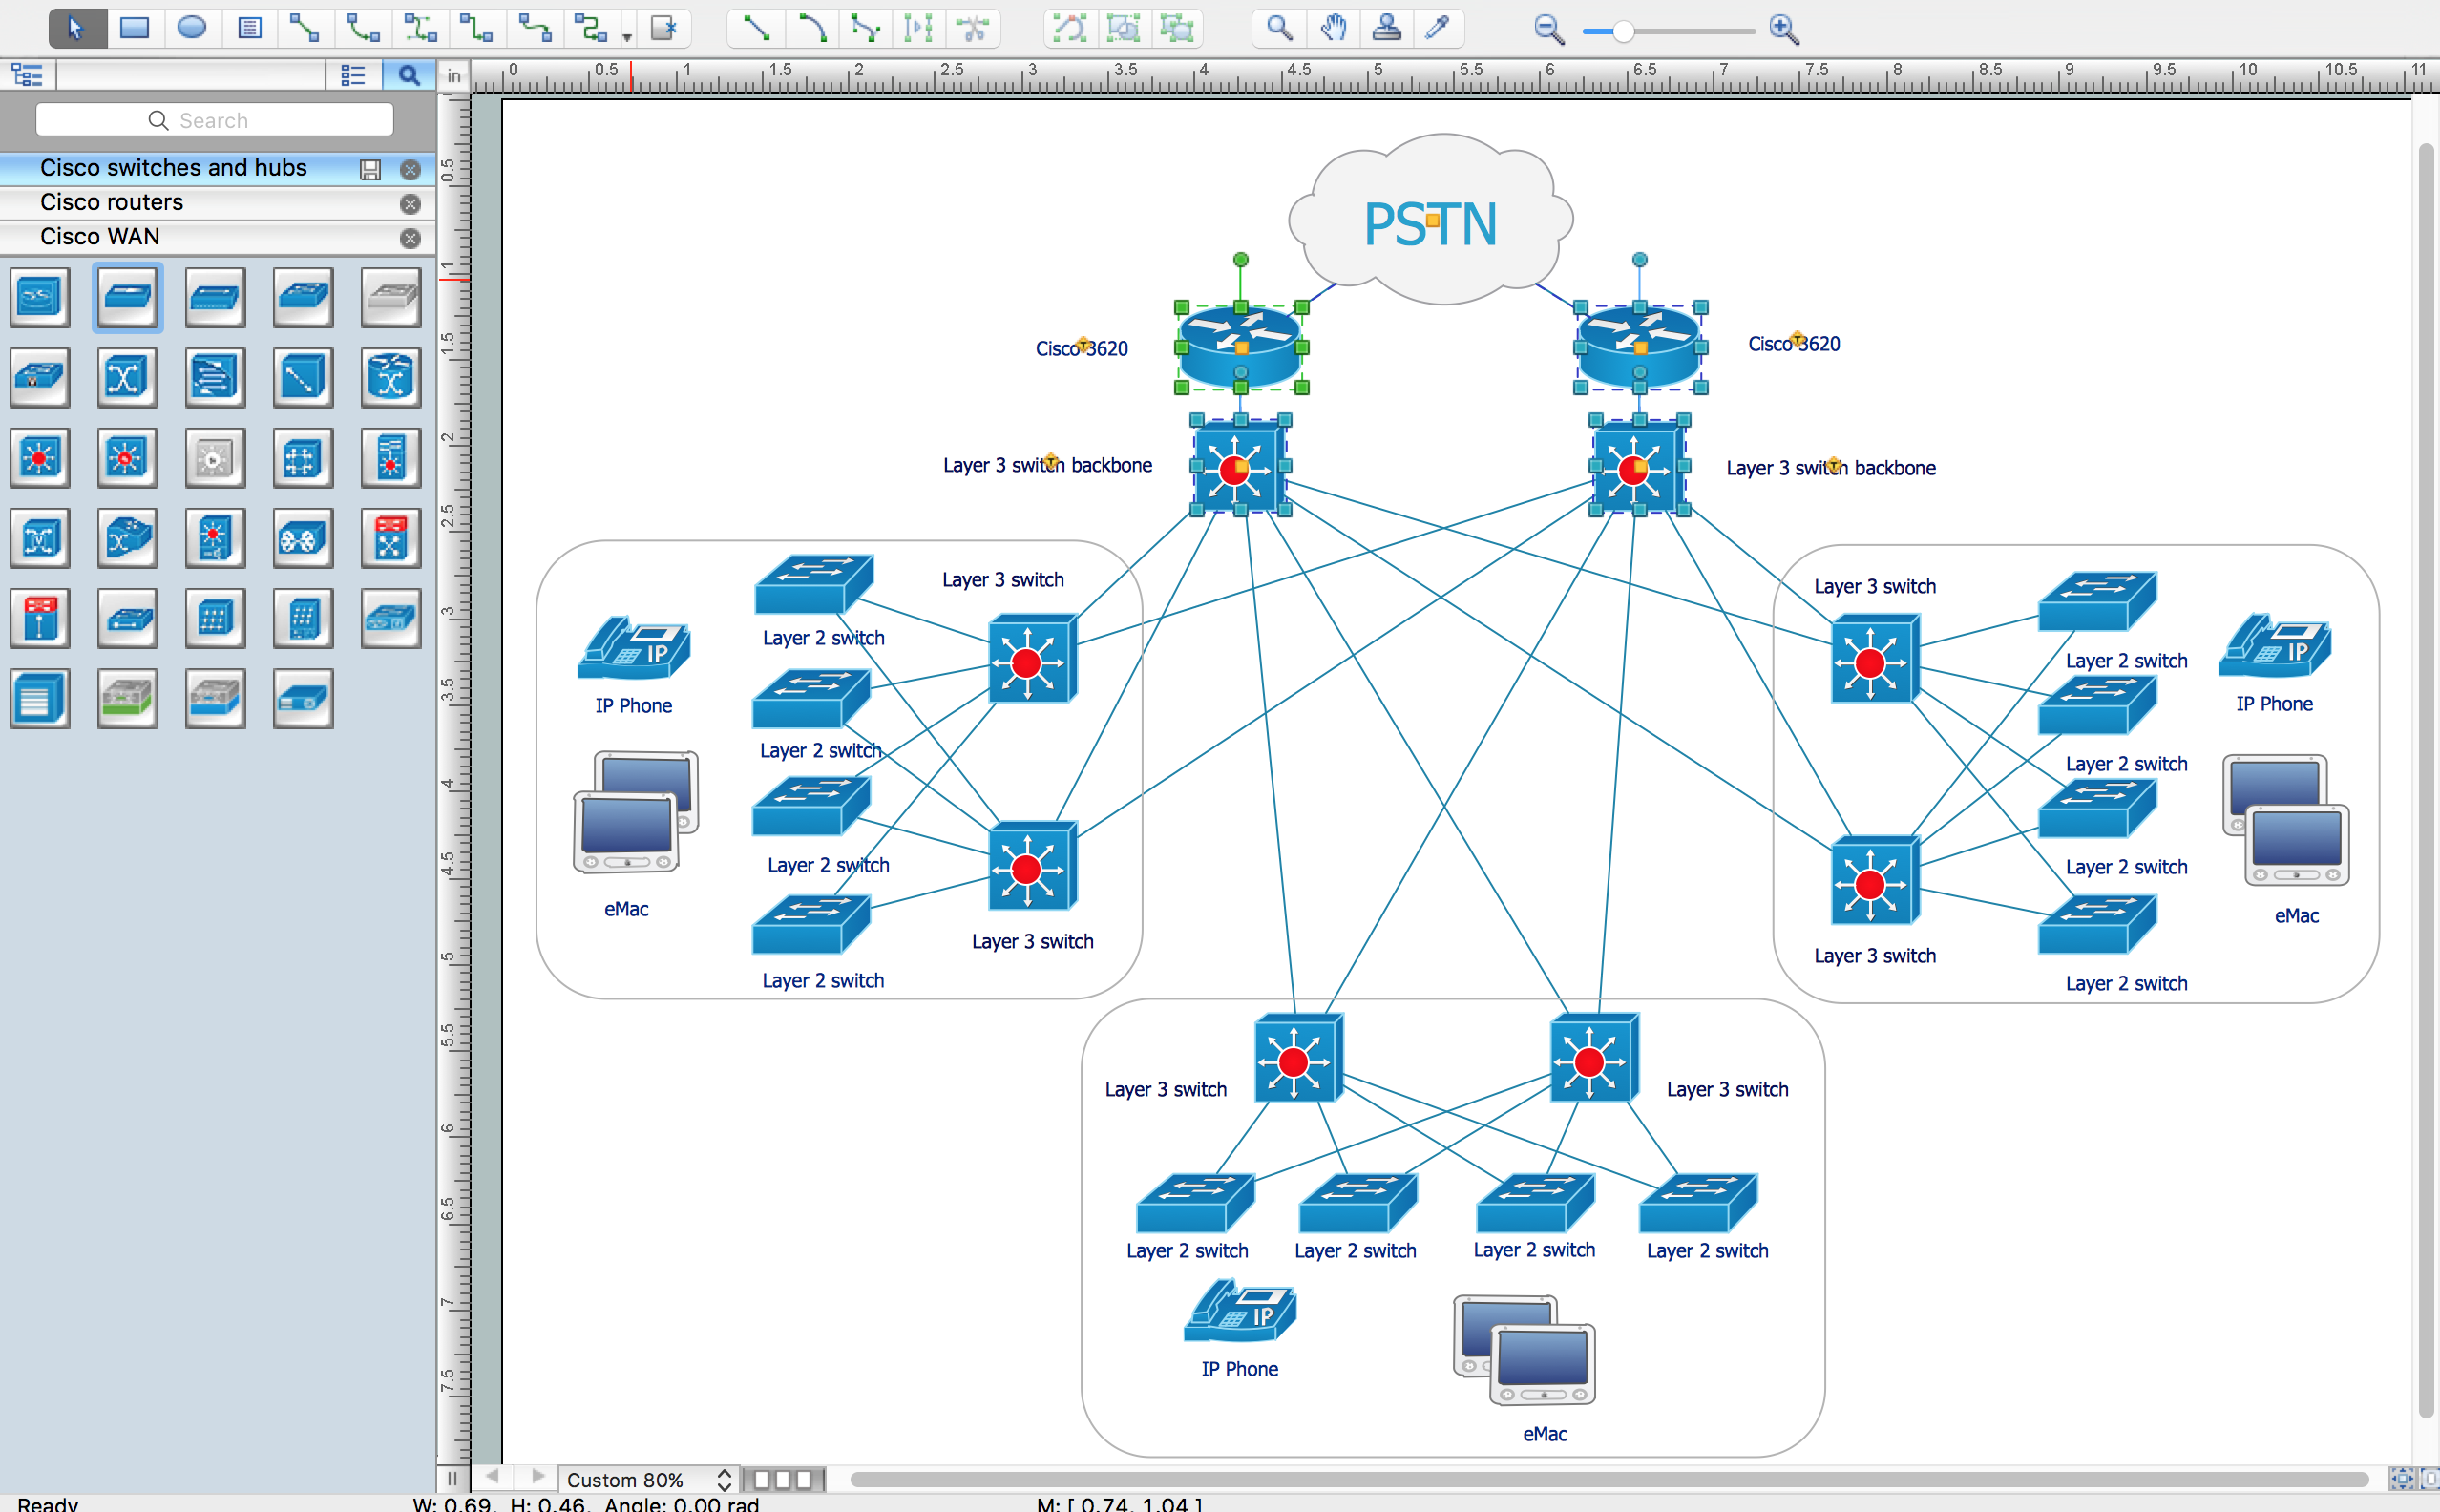
Task: Select the left Cisco 3620 router
Action: 1240,347
